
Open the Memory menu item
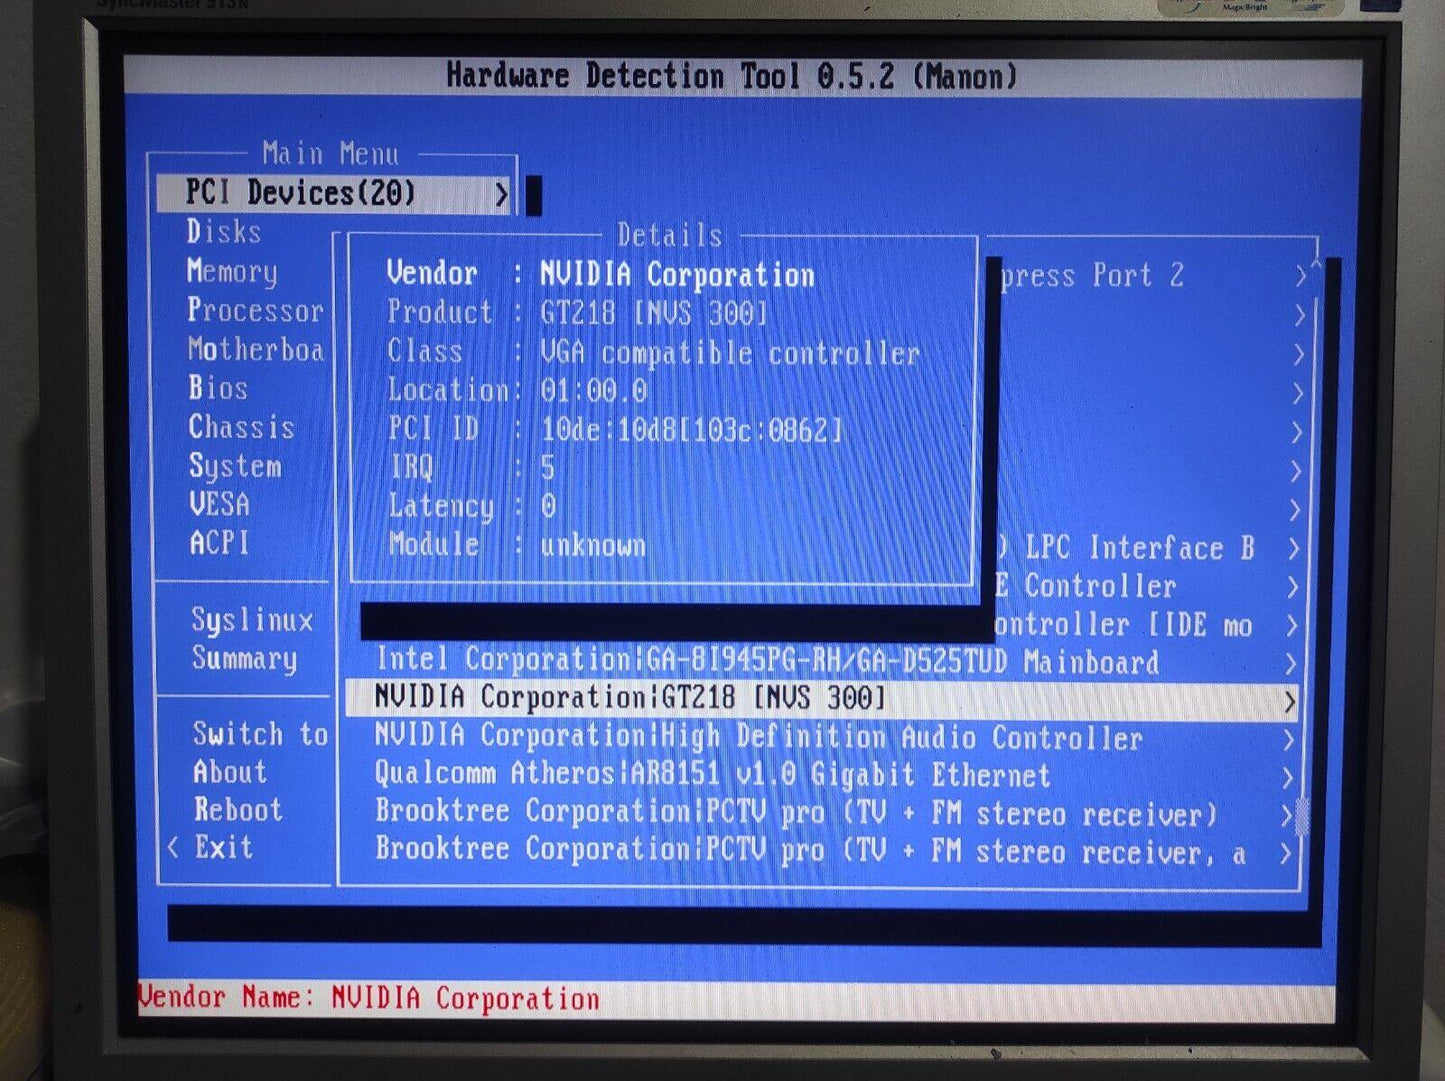click(232, 272)
